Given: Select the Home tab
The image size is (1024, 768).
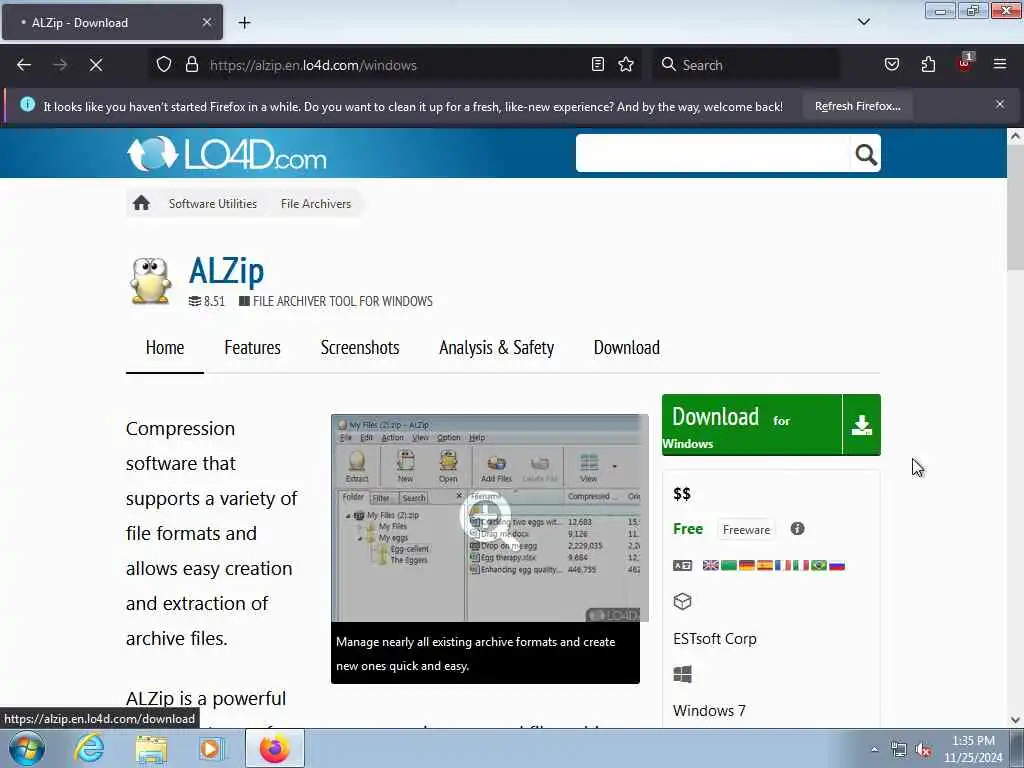Looking at the screenshot, I should tap(165, 347).
